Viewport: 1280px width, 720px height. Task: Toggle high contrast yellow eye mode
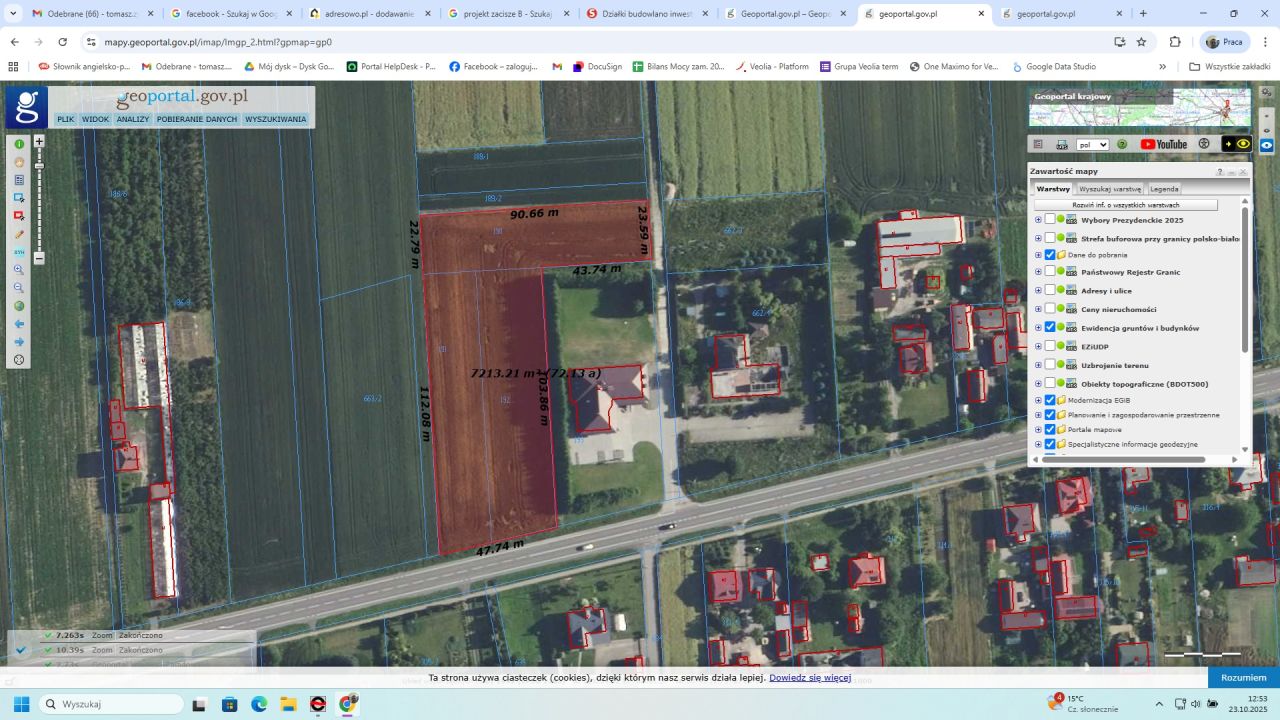1236,144
